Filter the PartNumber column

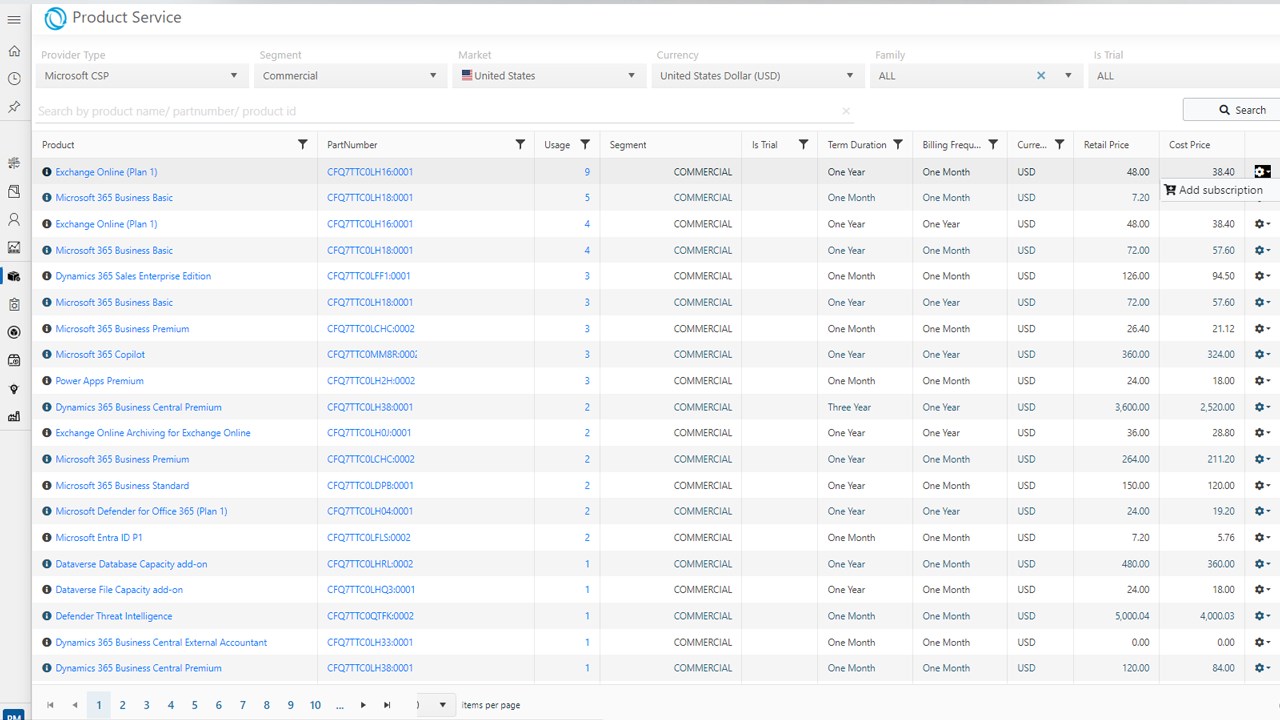click(520, 145)
